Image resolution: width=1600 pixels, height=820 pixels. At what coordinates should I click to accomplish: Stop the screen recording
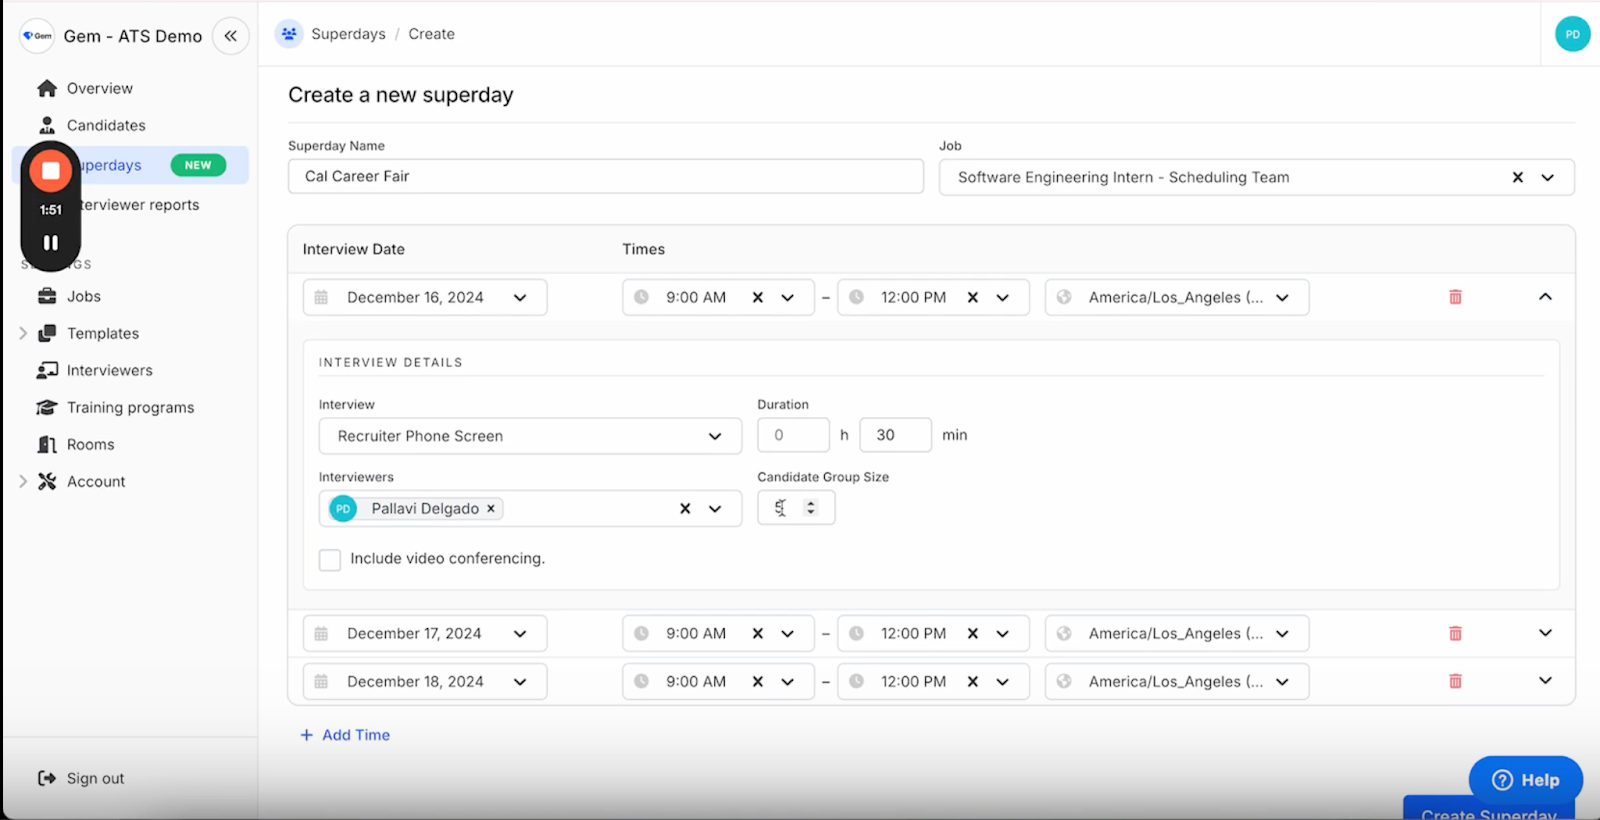tap(50, 171)
